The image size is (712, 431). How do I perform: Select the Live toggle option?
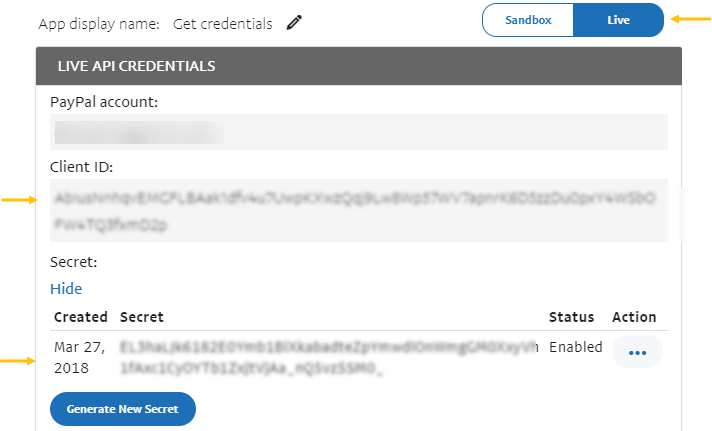click(x=618, y=19)
